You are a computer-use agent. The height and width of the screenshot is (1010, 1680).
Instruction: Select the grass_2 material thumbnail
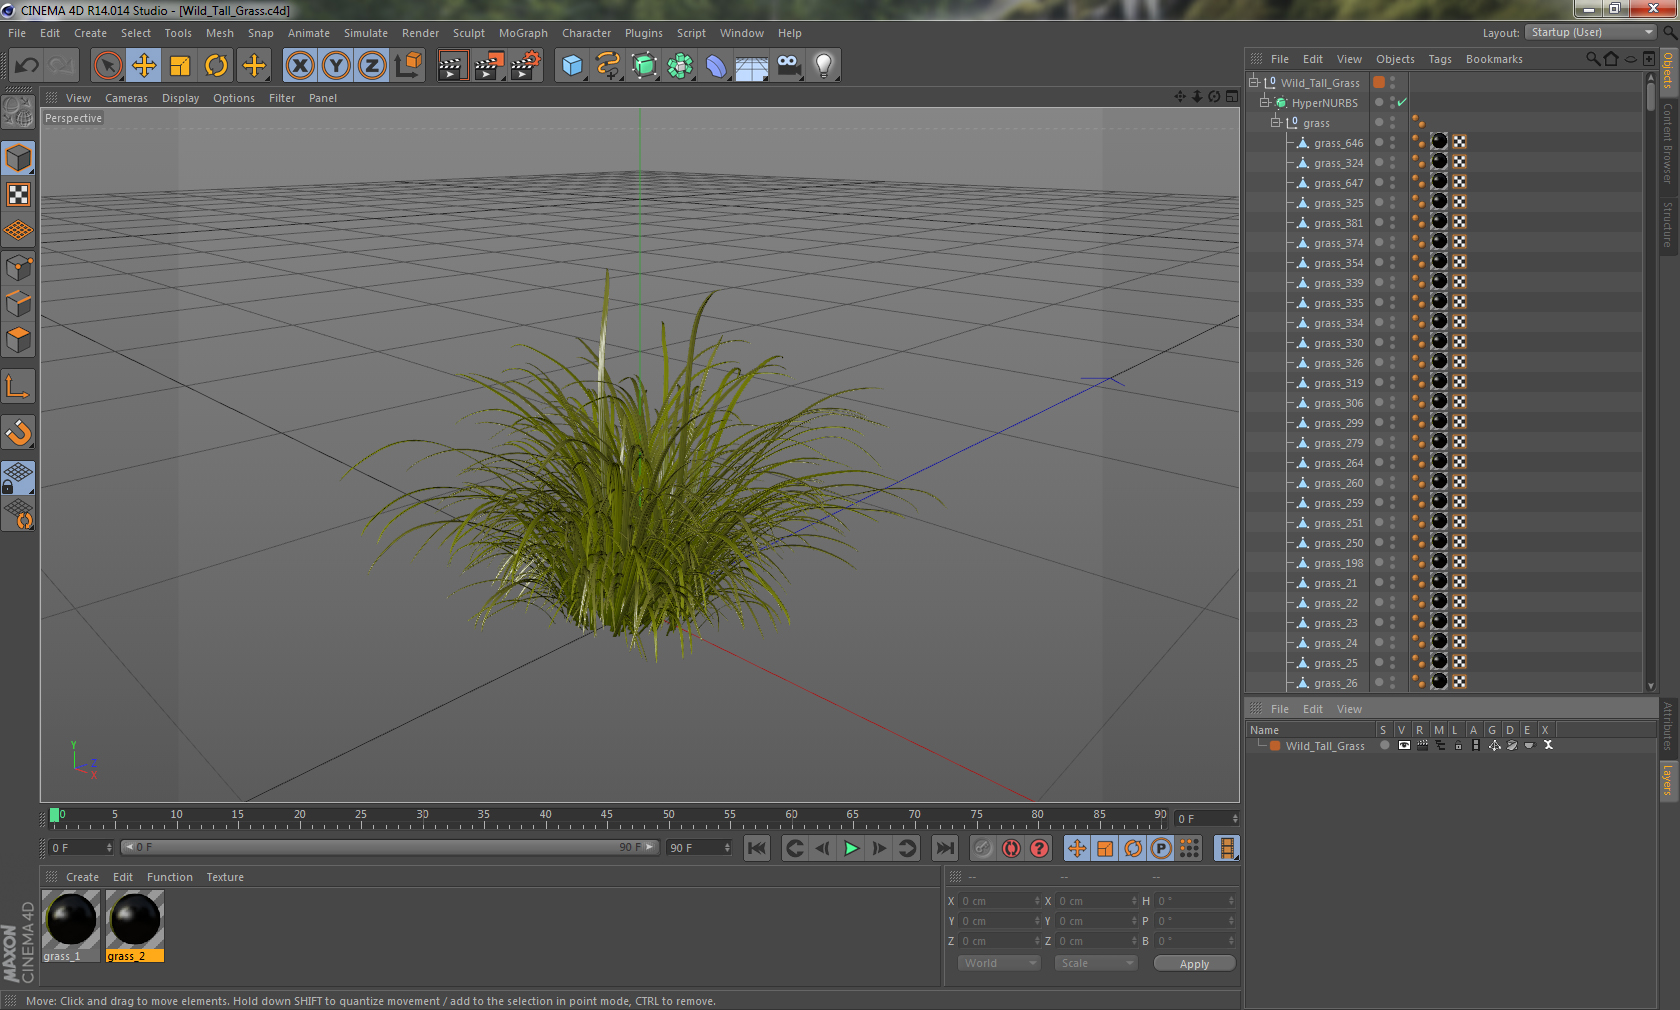(x=135, y=926)
